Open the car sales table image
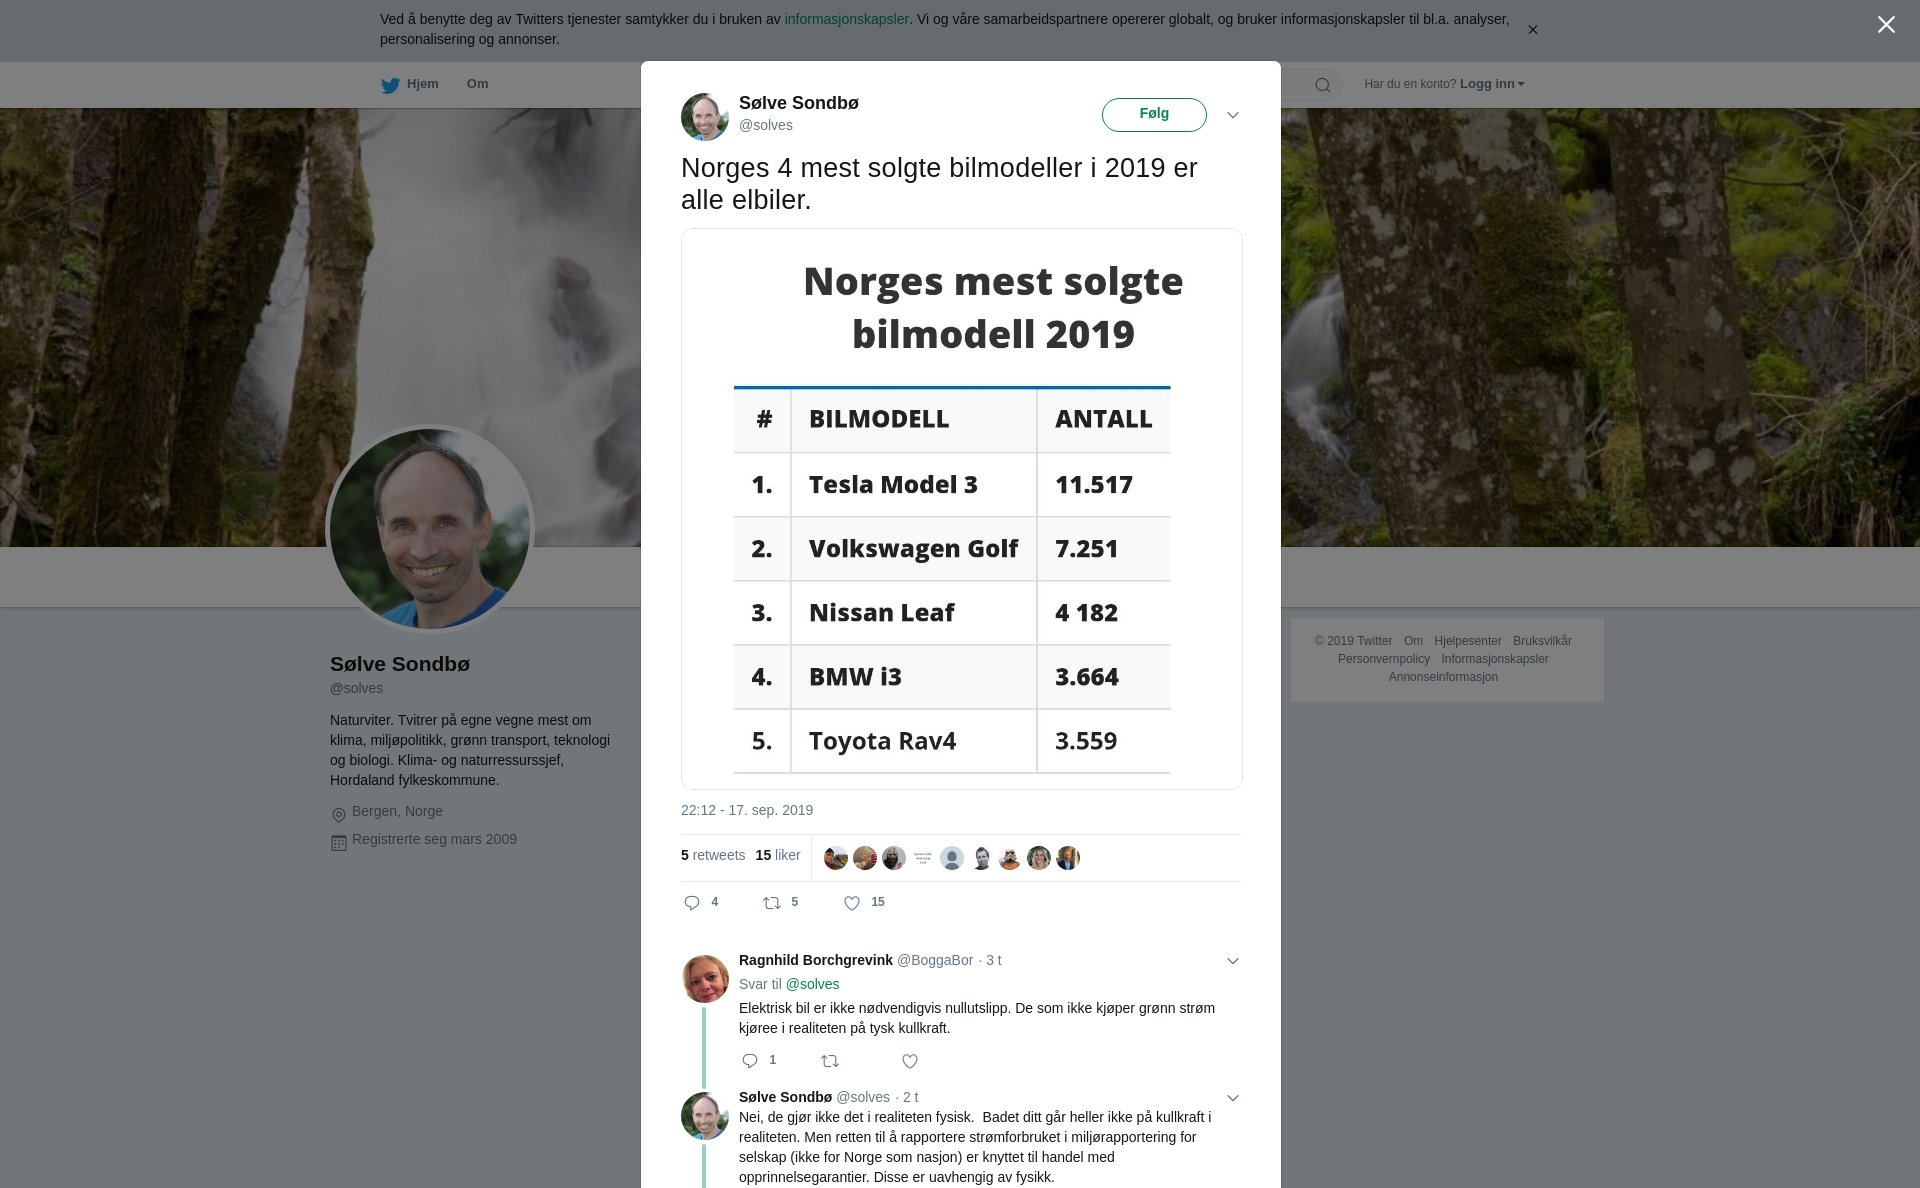 click(x=961, y=509)
